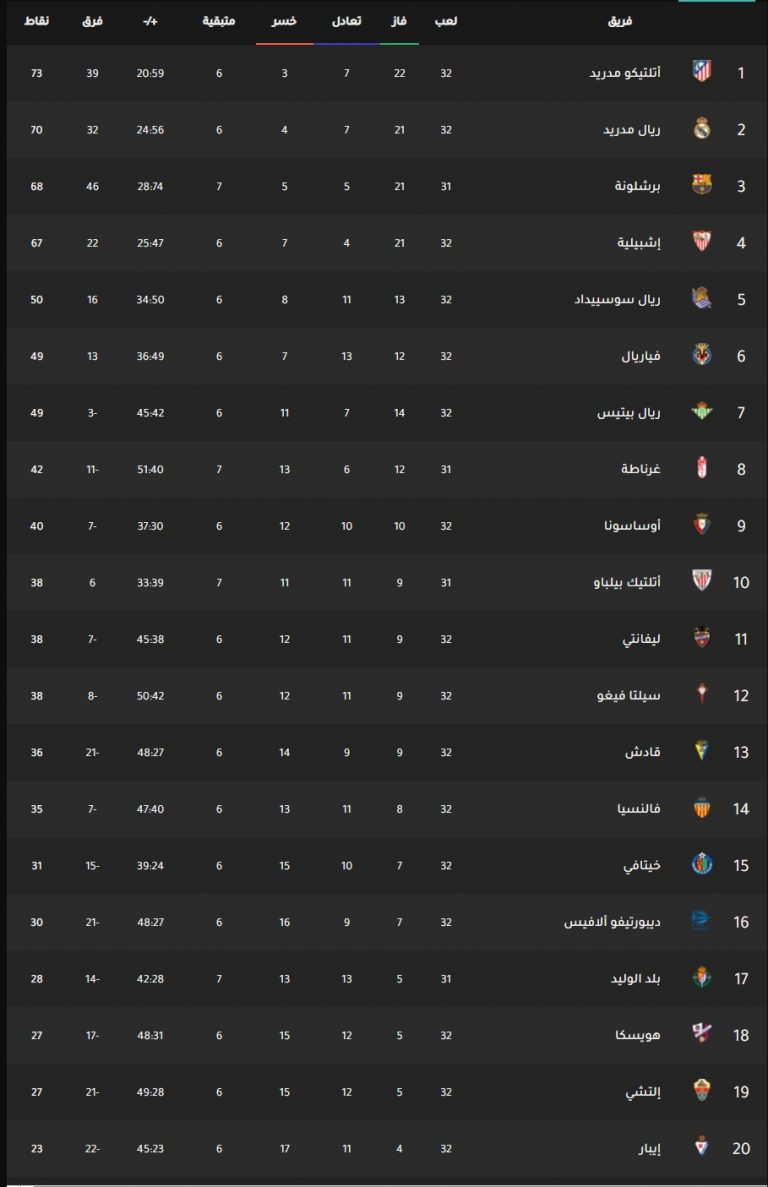Click the Barcelona club crest
This screenshot has width=768, height=1187.
pos(701,185)
